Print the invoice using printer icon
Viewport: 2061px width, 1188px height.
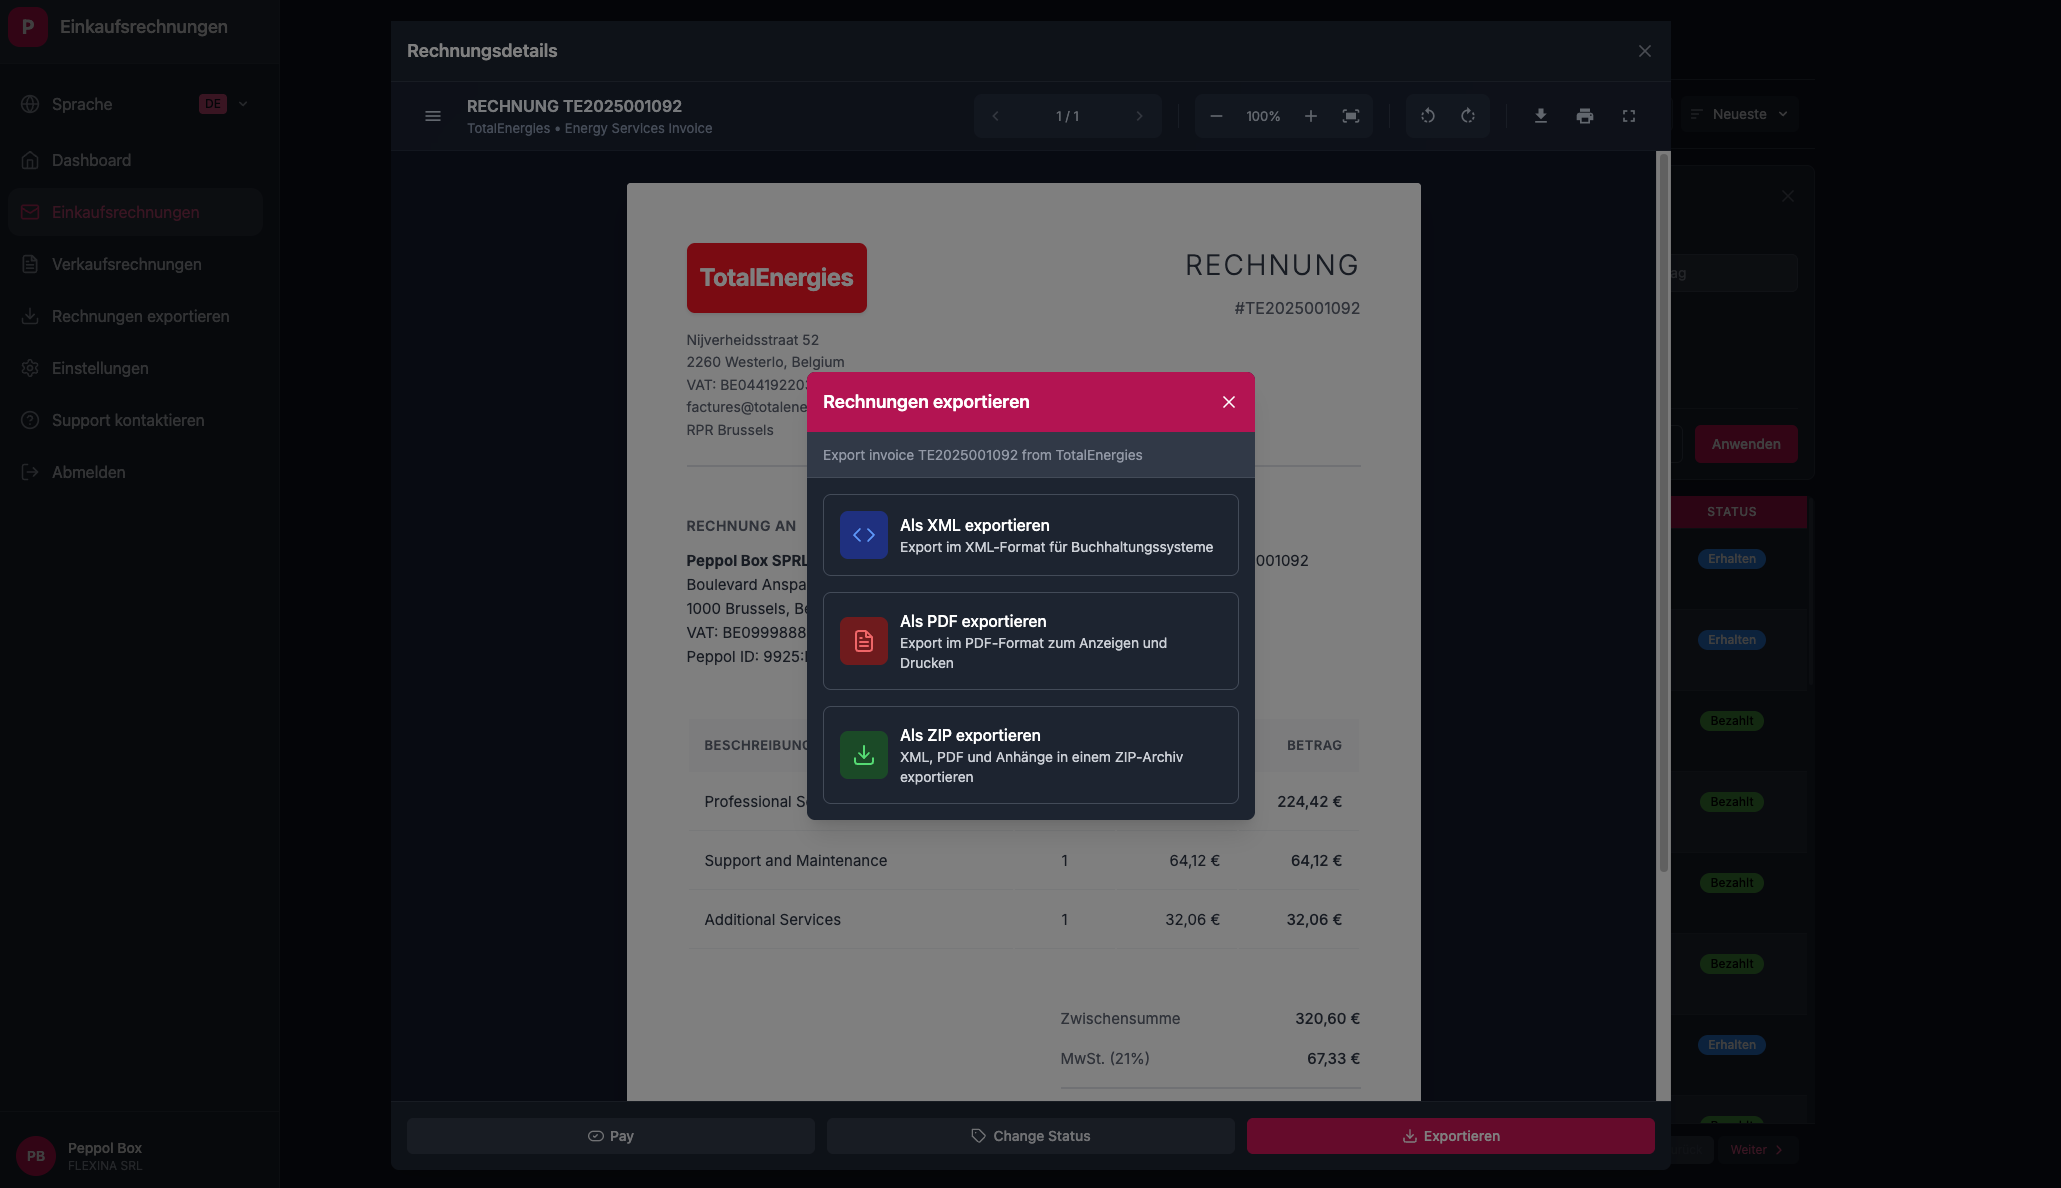(1585, 116)
